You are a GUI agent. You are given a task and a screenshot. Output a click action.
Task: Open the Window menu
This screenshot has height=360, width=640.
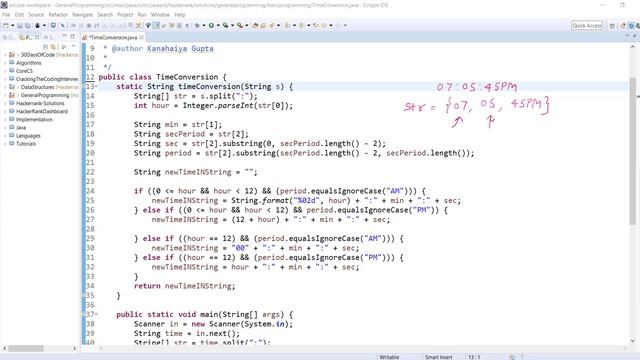[x=160, y=15]
